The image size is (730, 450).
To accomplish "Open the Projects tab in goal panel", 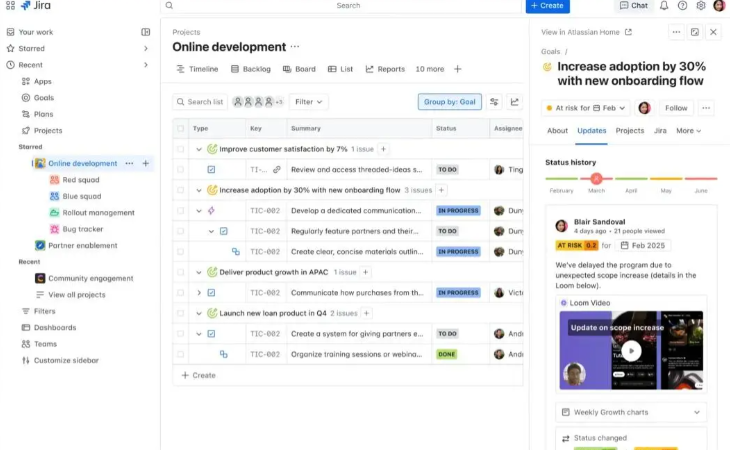I will click(x=629, y=131).
